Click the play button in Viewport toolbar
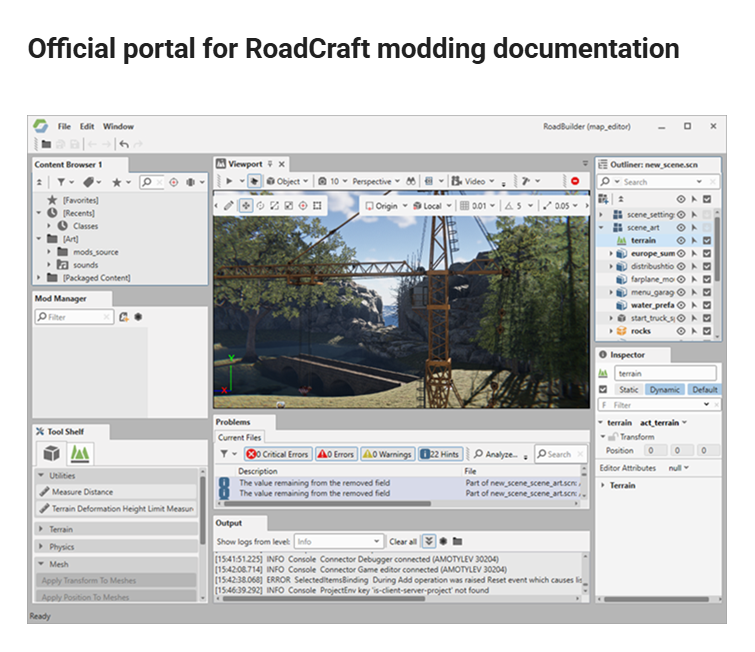Image resolution: width=755 pixels, height=652 pixels. point(230,181)
